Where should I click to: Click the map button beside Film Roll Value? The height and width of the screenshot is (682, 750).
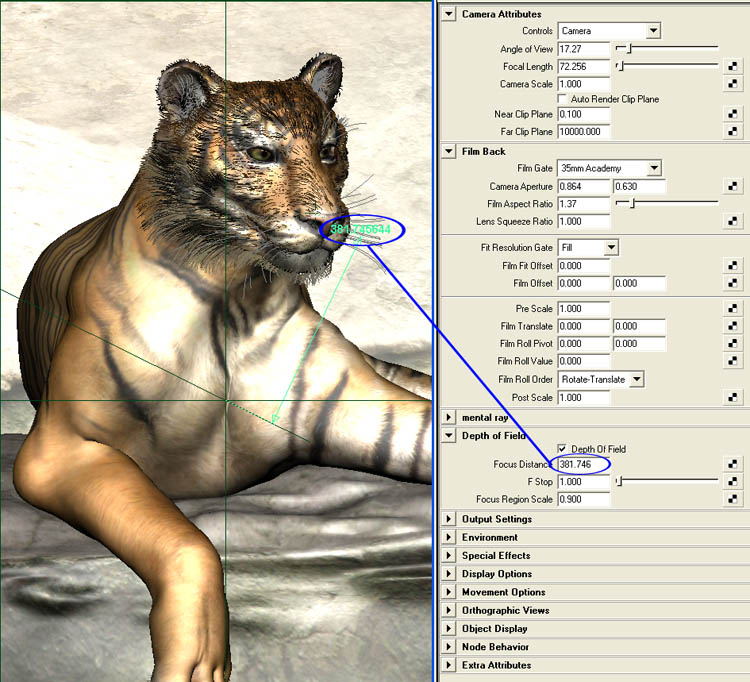(733, 362)
